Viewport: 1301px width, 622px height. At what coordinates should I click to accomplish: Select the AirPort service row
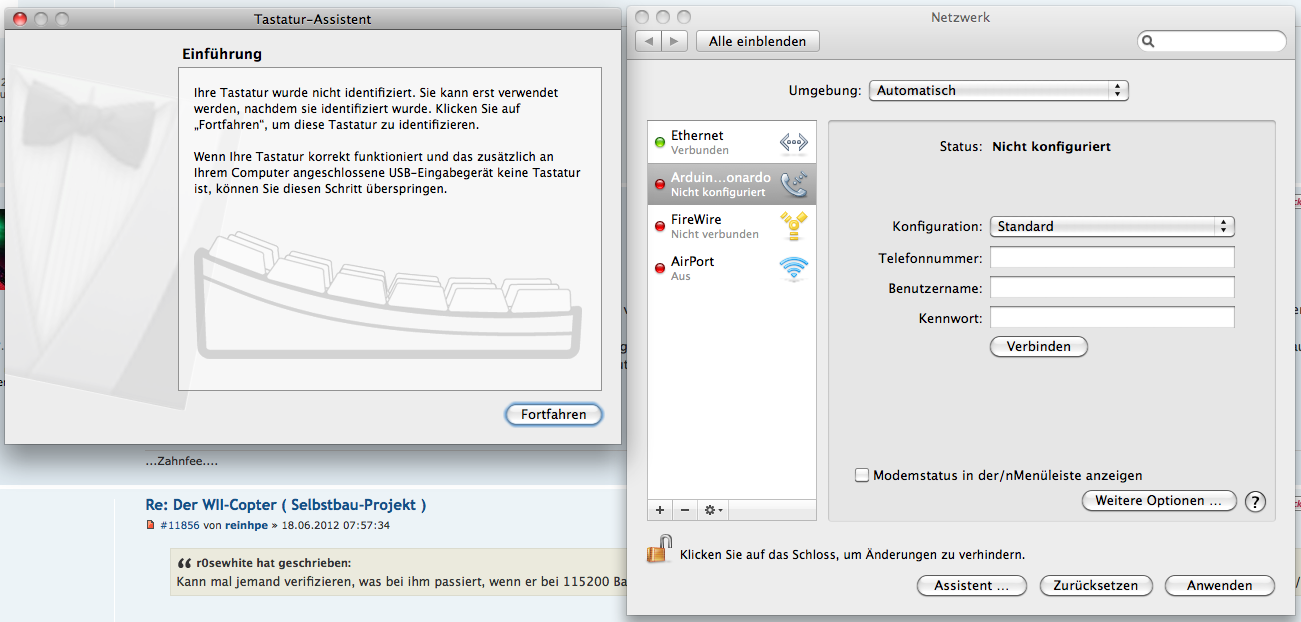[x=732, y=268]
